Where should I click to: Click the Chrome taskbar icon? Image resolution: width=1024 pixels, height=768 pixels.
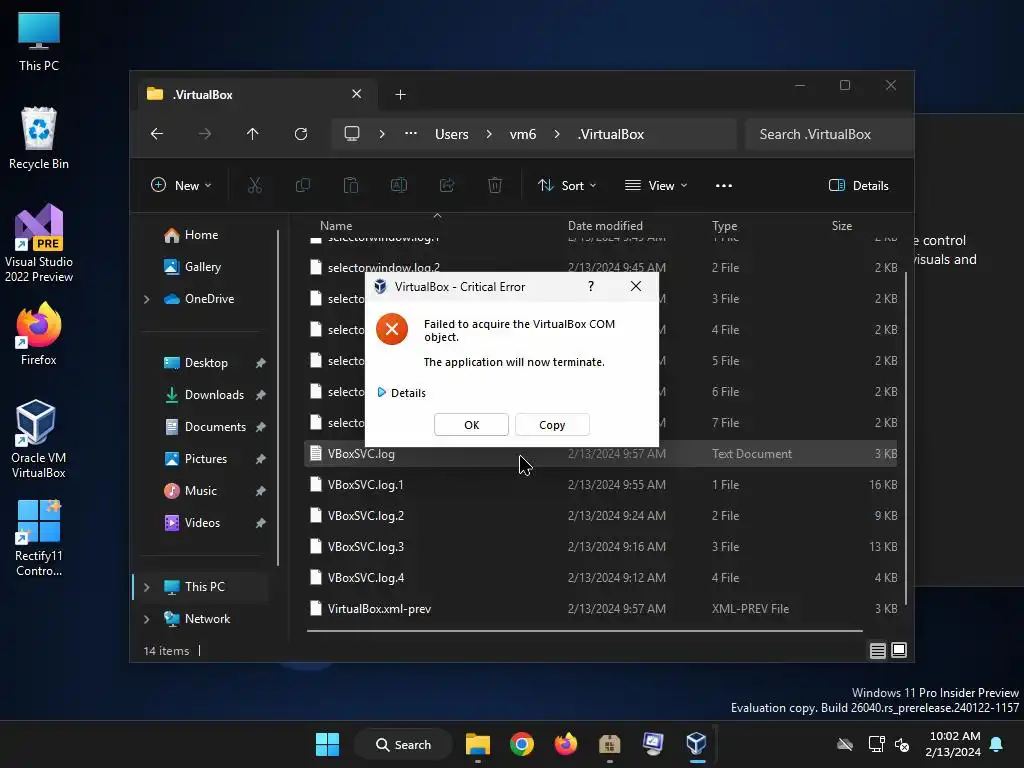point(522,744)
